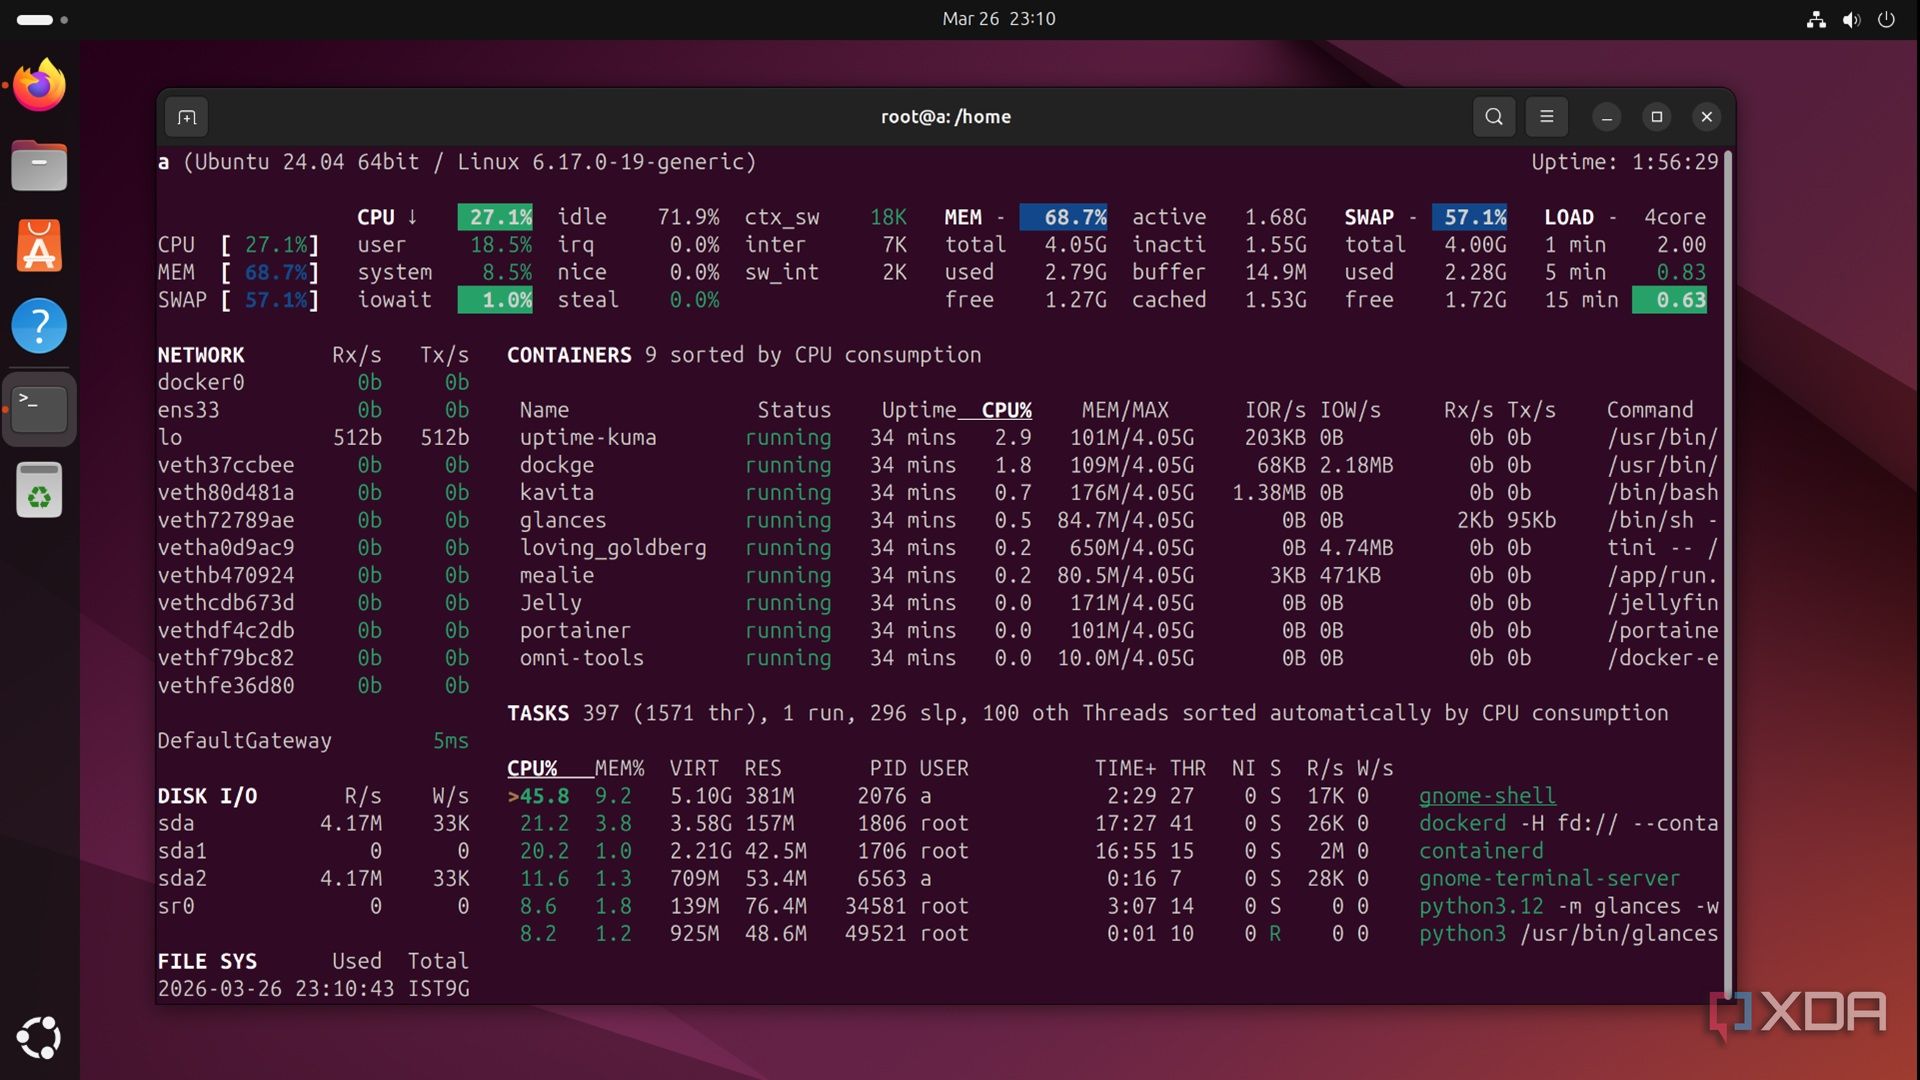
Task: Open the clock showing Mar 26 23:10
Action: (998, 19)
